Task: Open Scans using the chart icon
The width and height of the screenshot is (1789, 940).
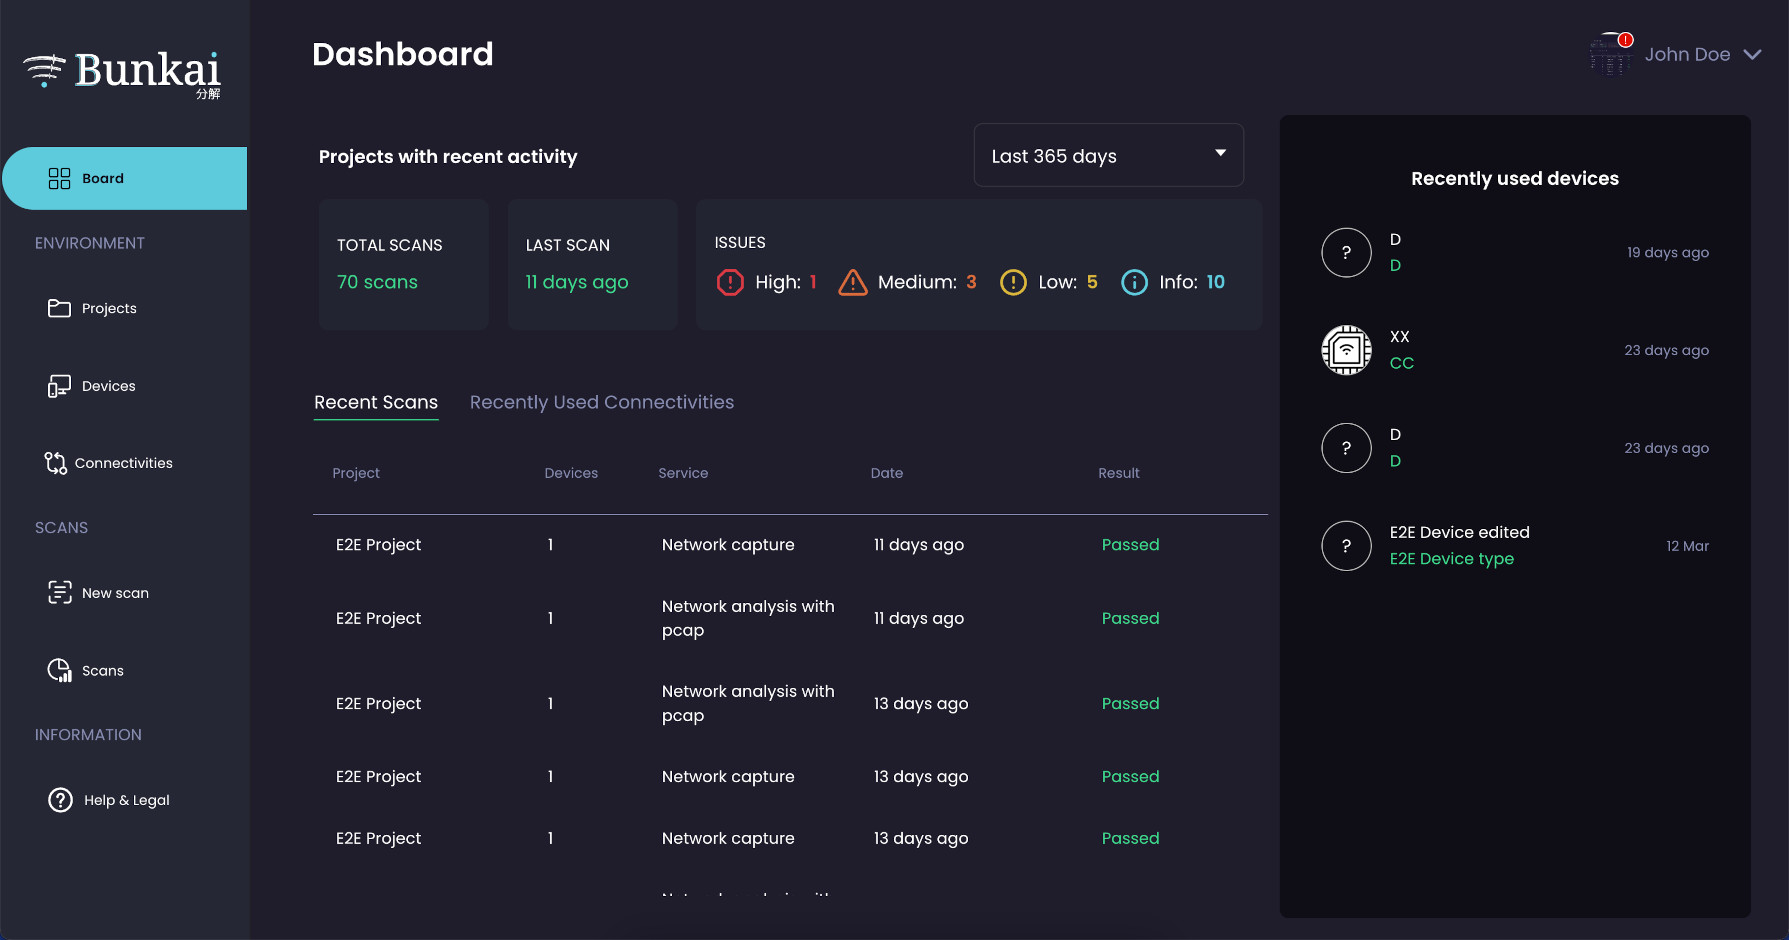Action: (x=59, y=671)
